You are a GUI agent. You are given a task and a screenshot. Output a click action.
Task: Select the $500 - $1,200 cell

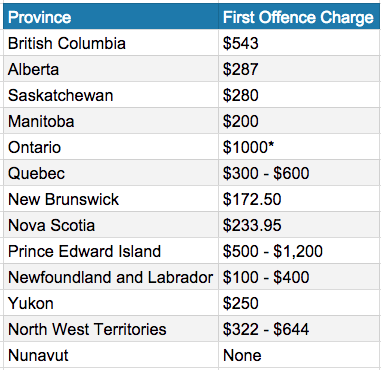click(300, 251)
